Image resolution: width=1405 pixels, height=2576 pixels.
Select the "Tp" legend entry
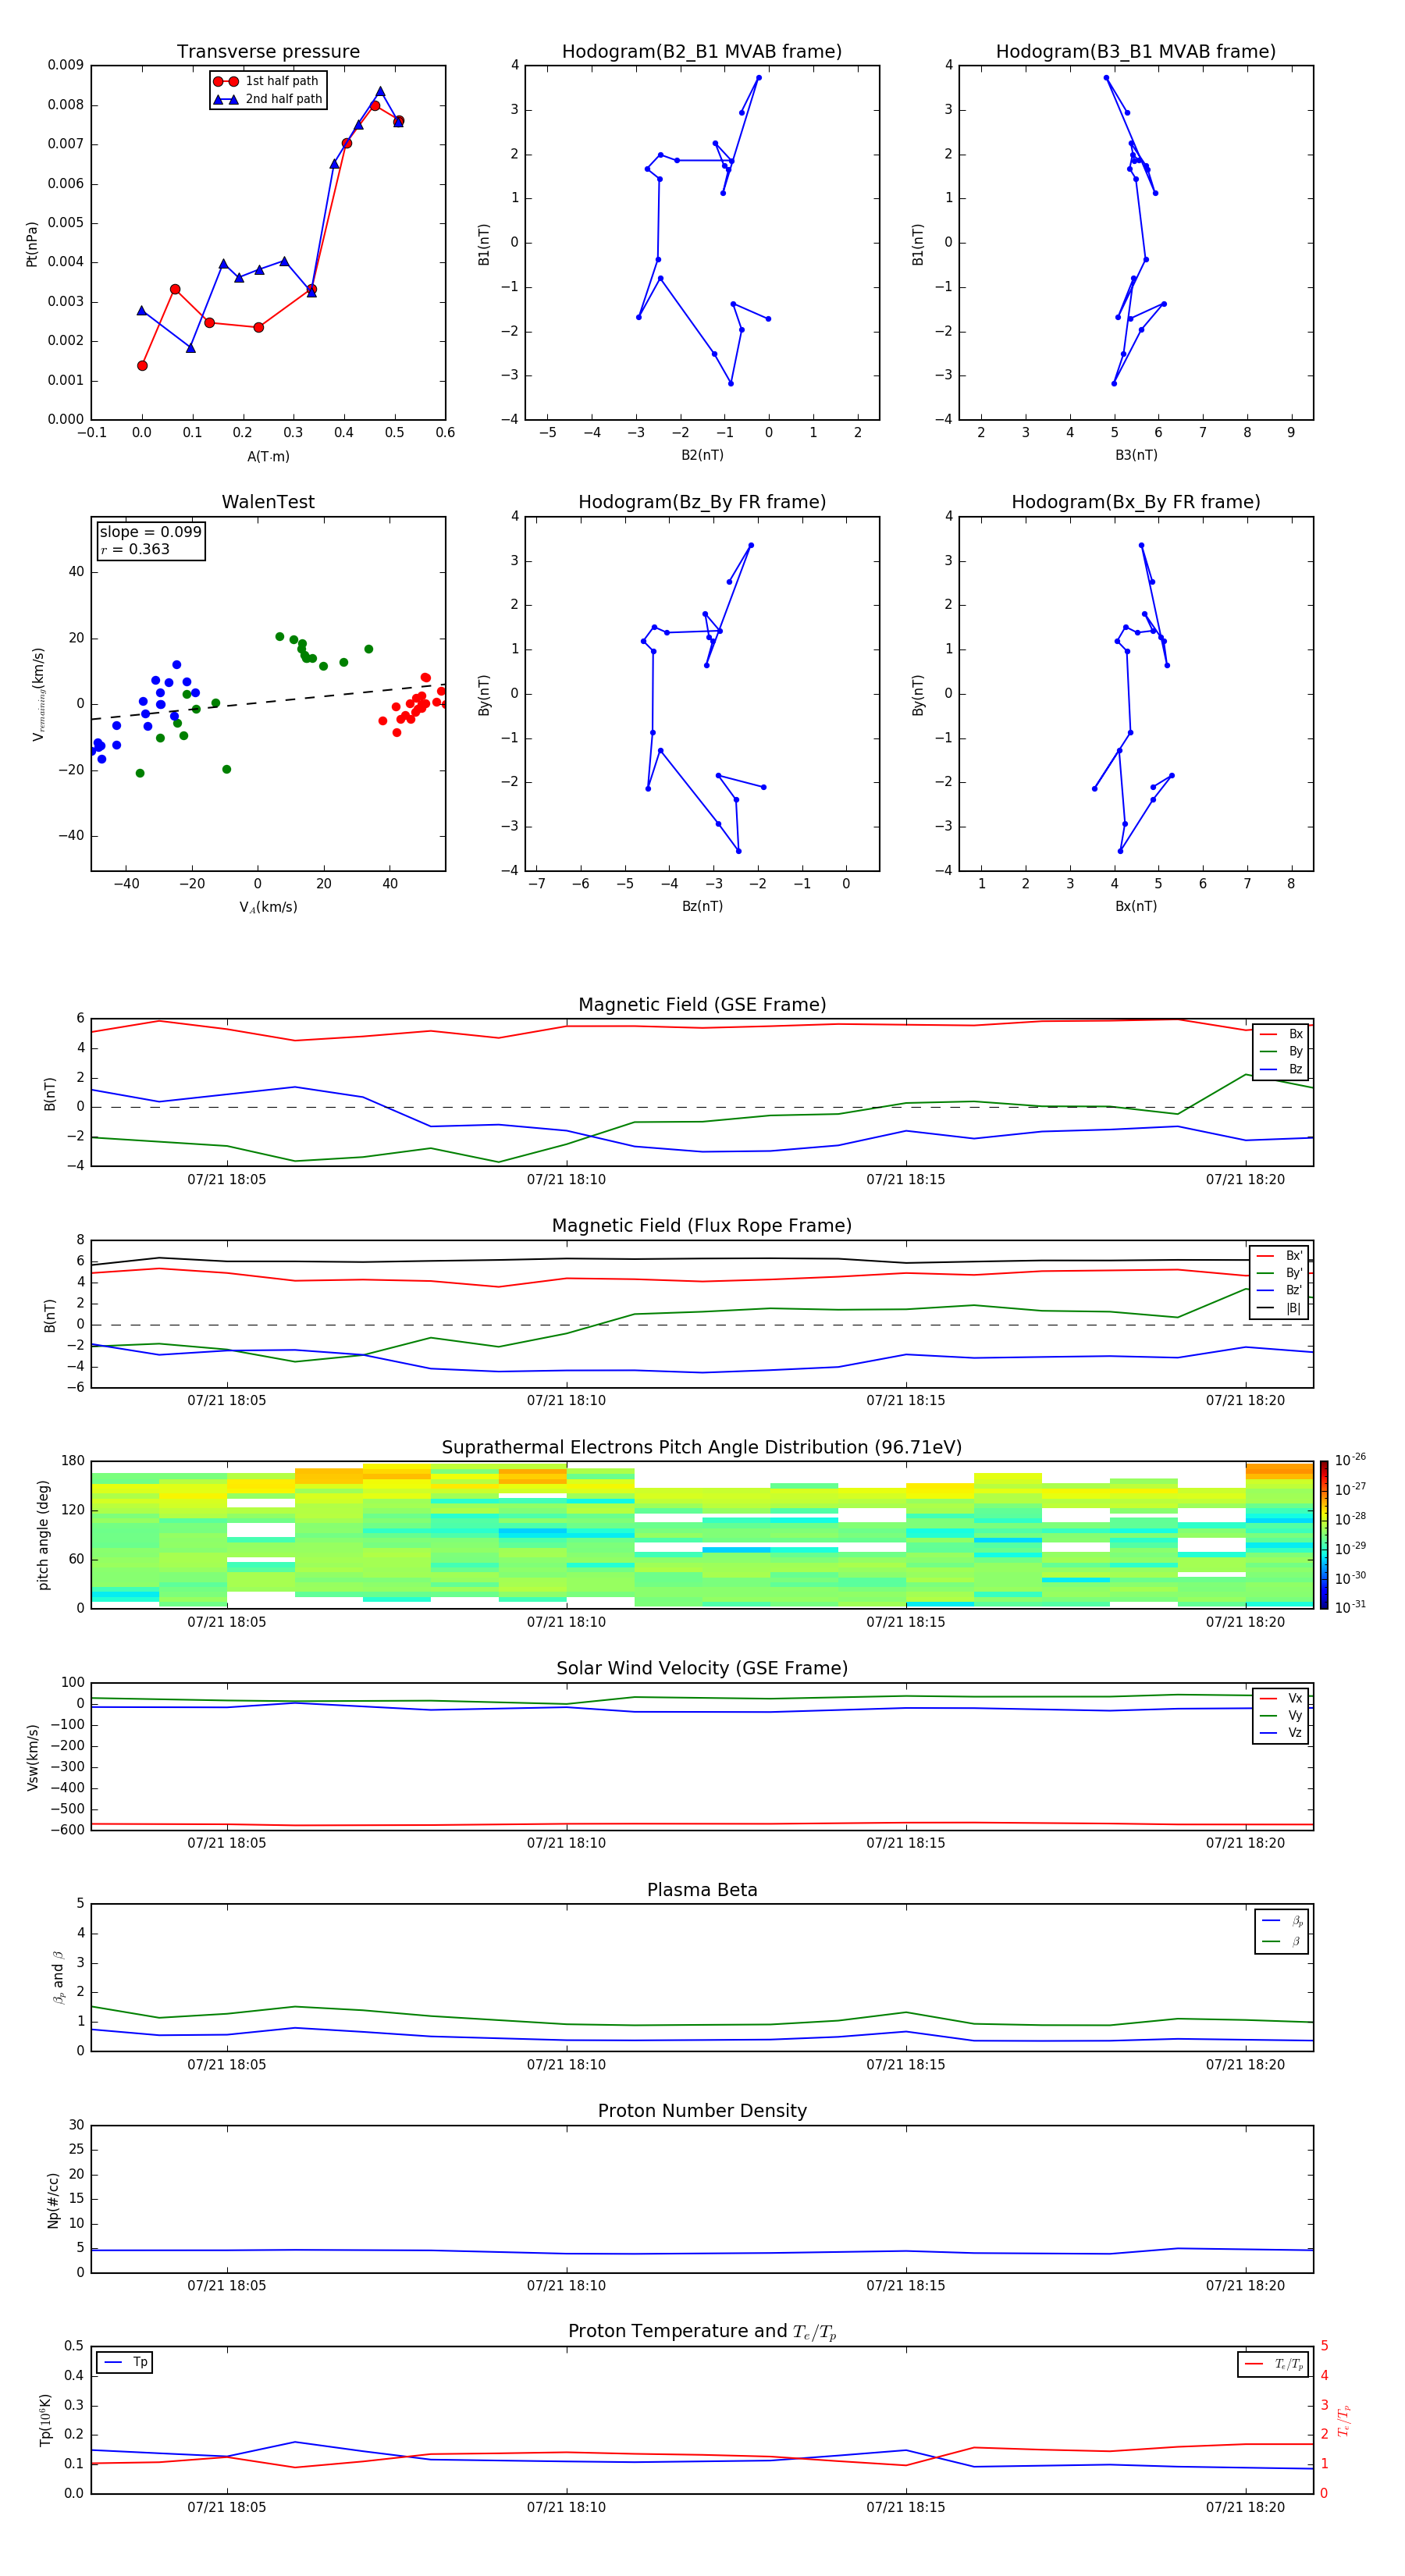tap(126, 2363)
